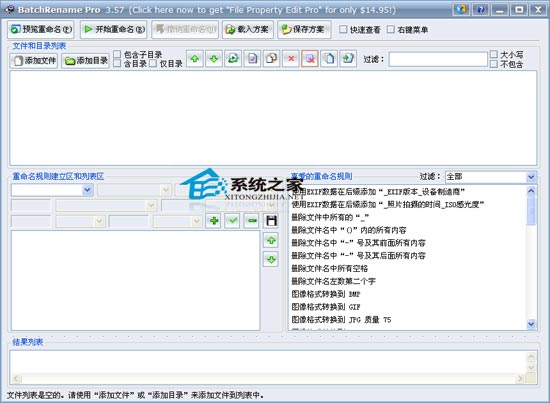Toggle 右键菜单 context menu checkbox
This screenshot has width=550, height=403.
pos(391,29)
